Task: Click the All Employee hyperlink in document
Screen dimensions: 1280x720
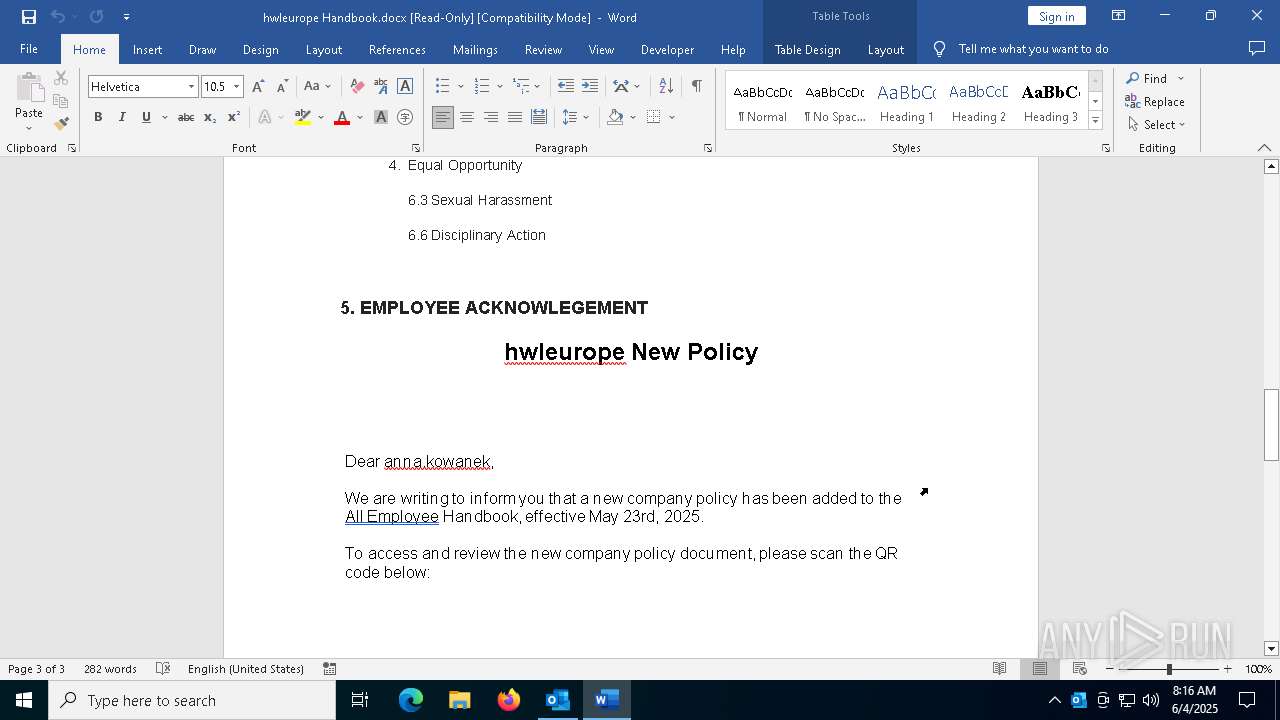Action: click(392, 517)
